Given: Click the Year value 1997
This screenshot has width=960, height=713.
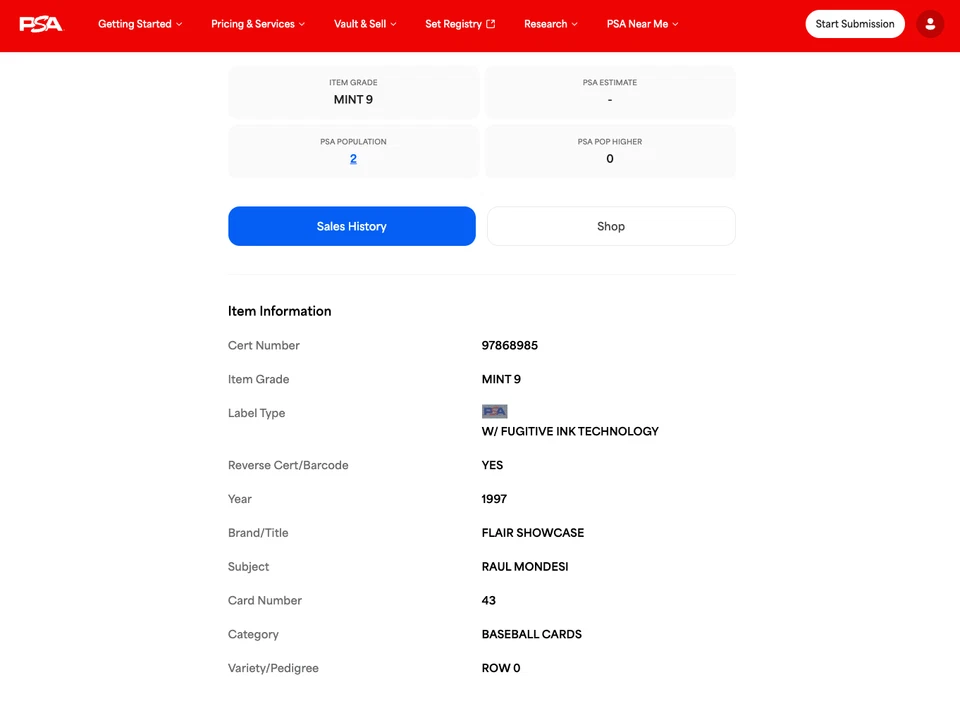Looking at the screenshot, I should point(494,499).
